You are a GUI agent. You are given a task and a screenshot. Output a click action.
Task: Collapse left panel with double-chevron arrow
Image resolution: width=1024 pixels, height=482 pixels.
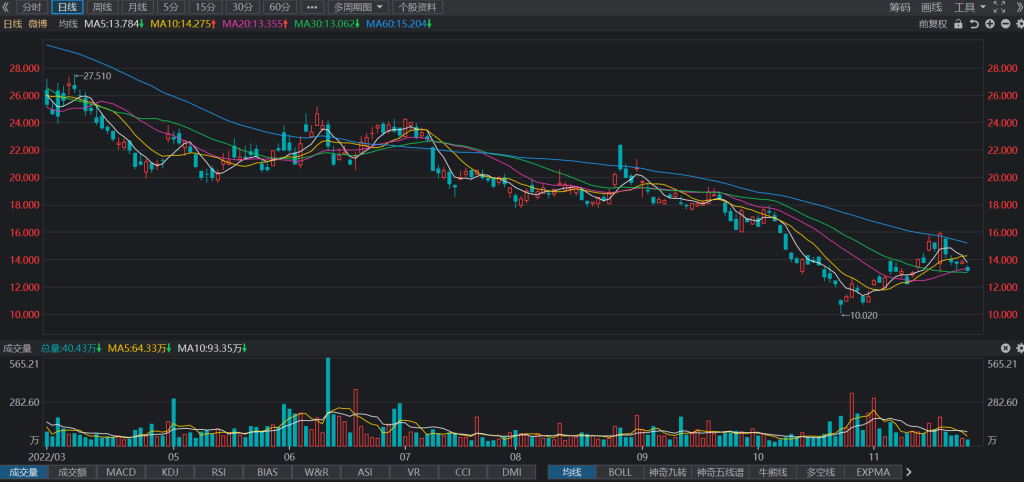point(6,7)
